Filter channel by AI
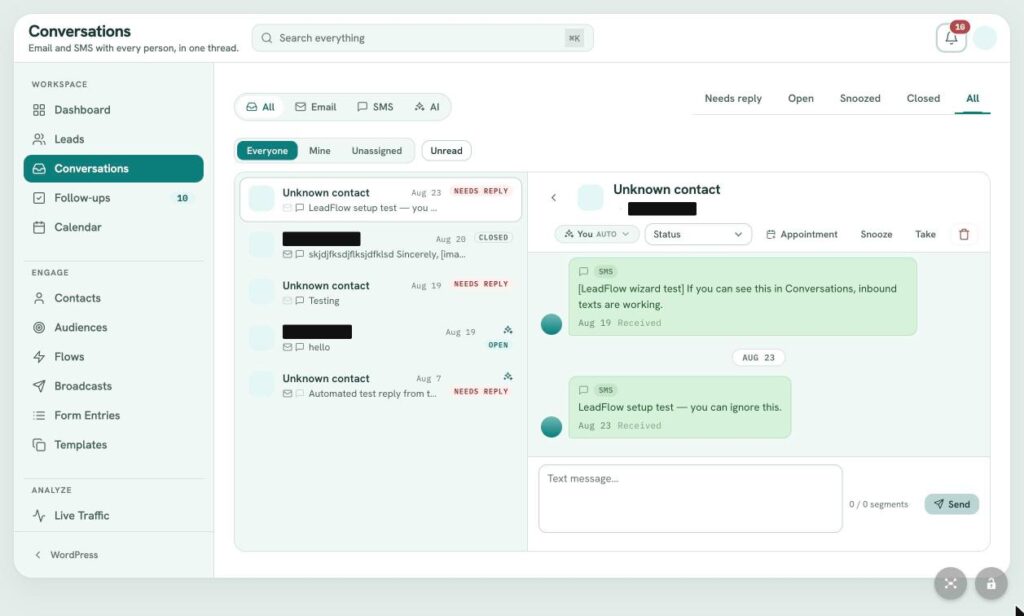The height and width of the screenshot is (616, 1024). pos(427,107)
